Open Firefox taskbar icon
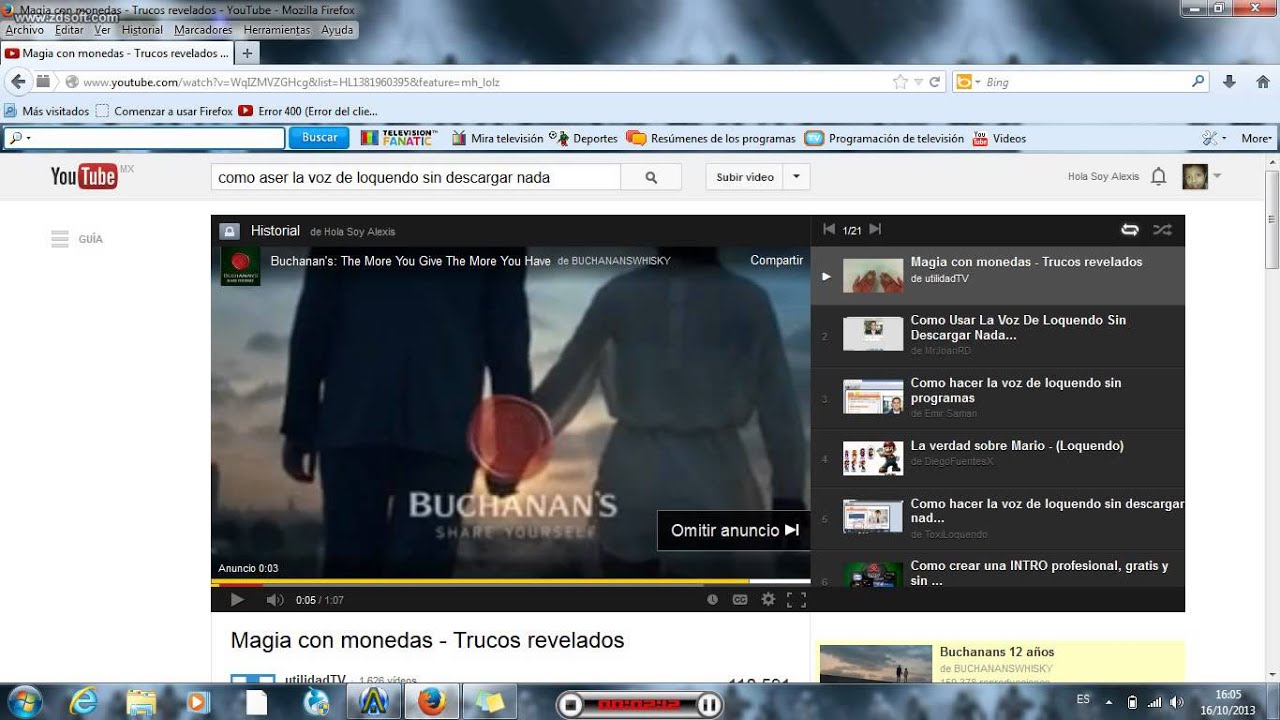1280x720 pixels. coord(432,702)
